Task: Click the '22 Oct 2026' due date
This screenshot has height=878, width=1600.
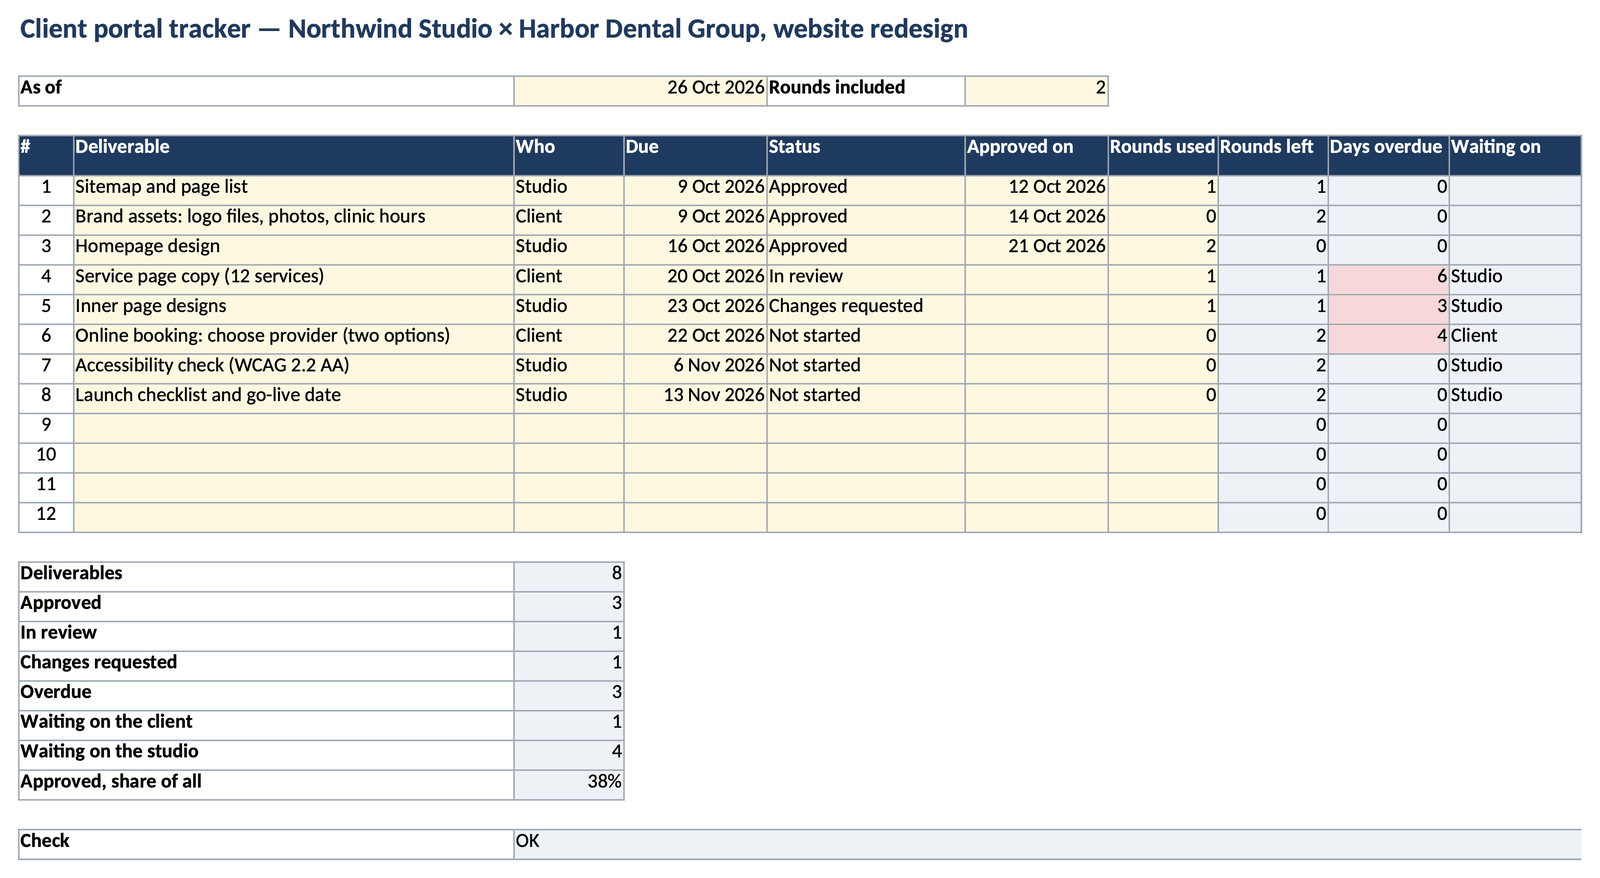Action: 695,339
